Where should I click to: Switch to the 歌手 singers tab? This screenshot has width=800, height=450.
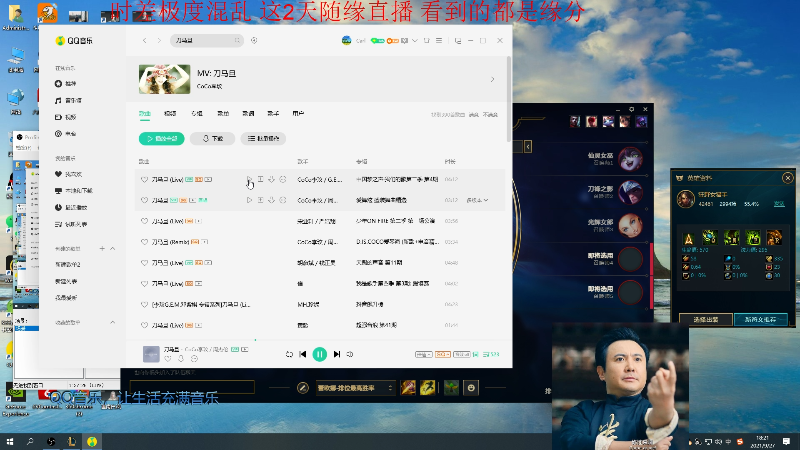click(x=273, y=114)
